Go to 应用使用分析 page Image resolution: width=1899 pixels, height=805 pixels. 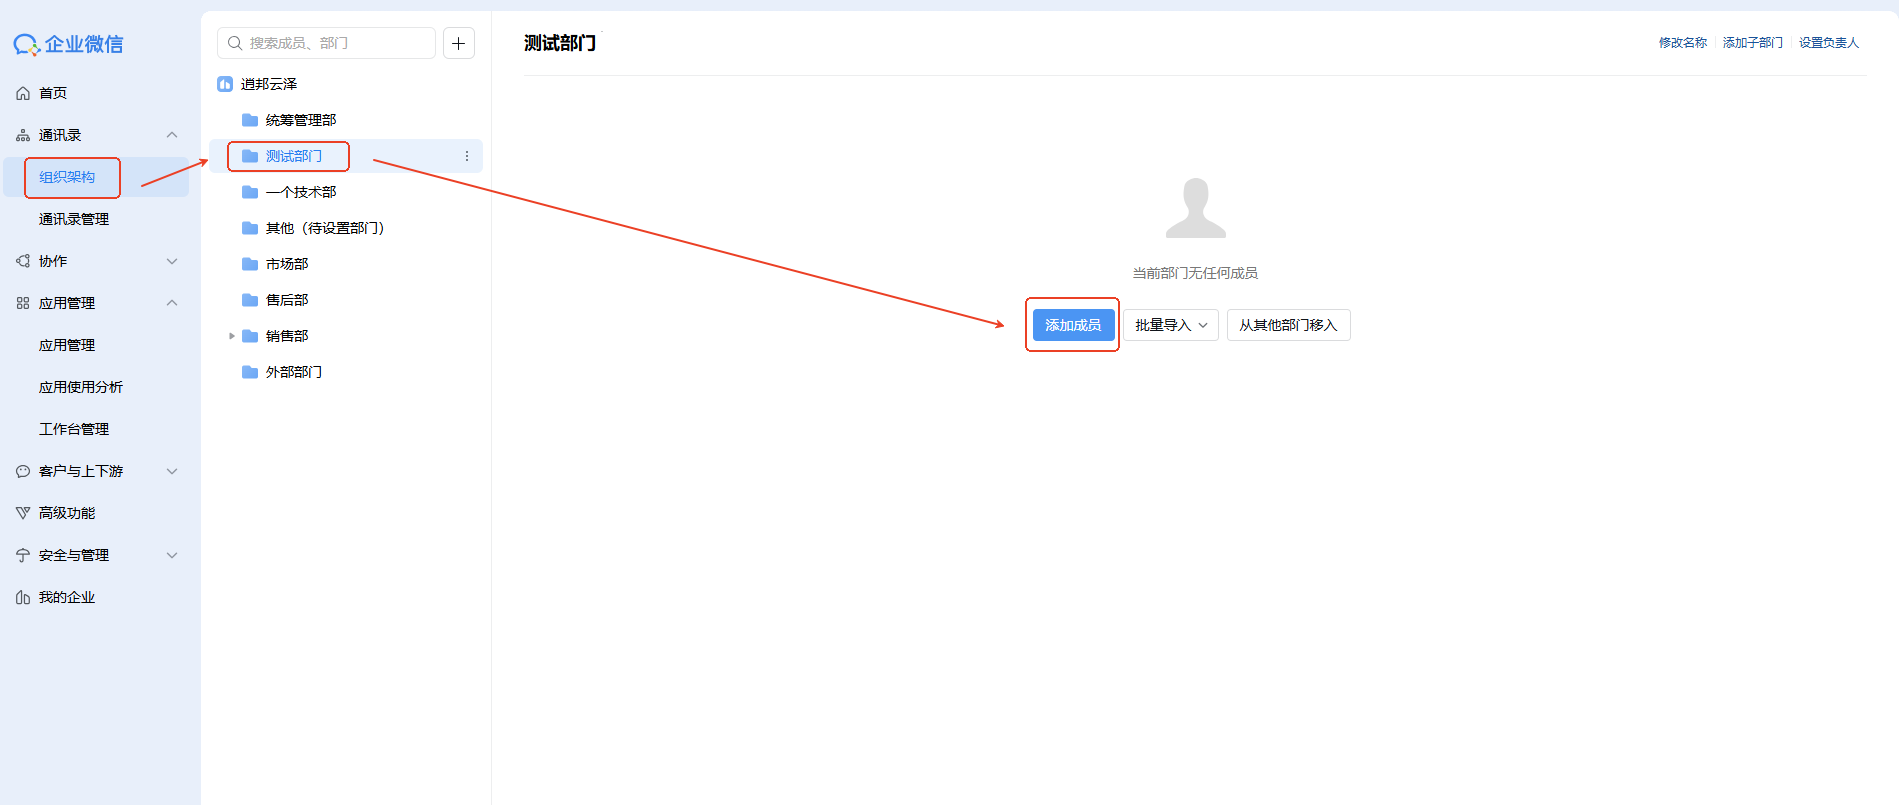click(81, 387)
